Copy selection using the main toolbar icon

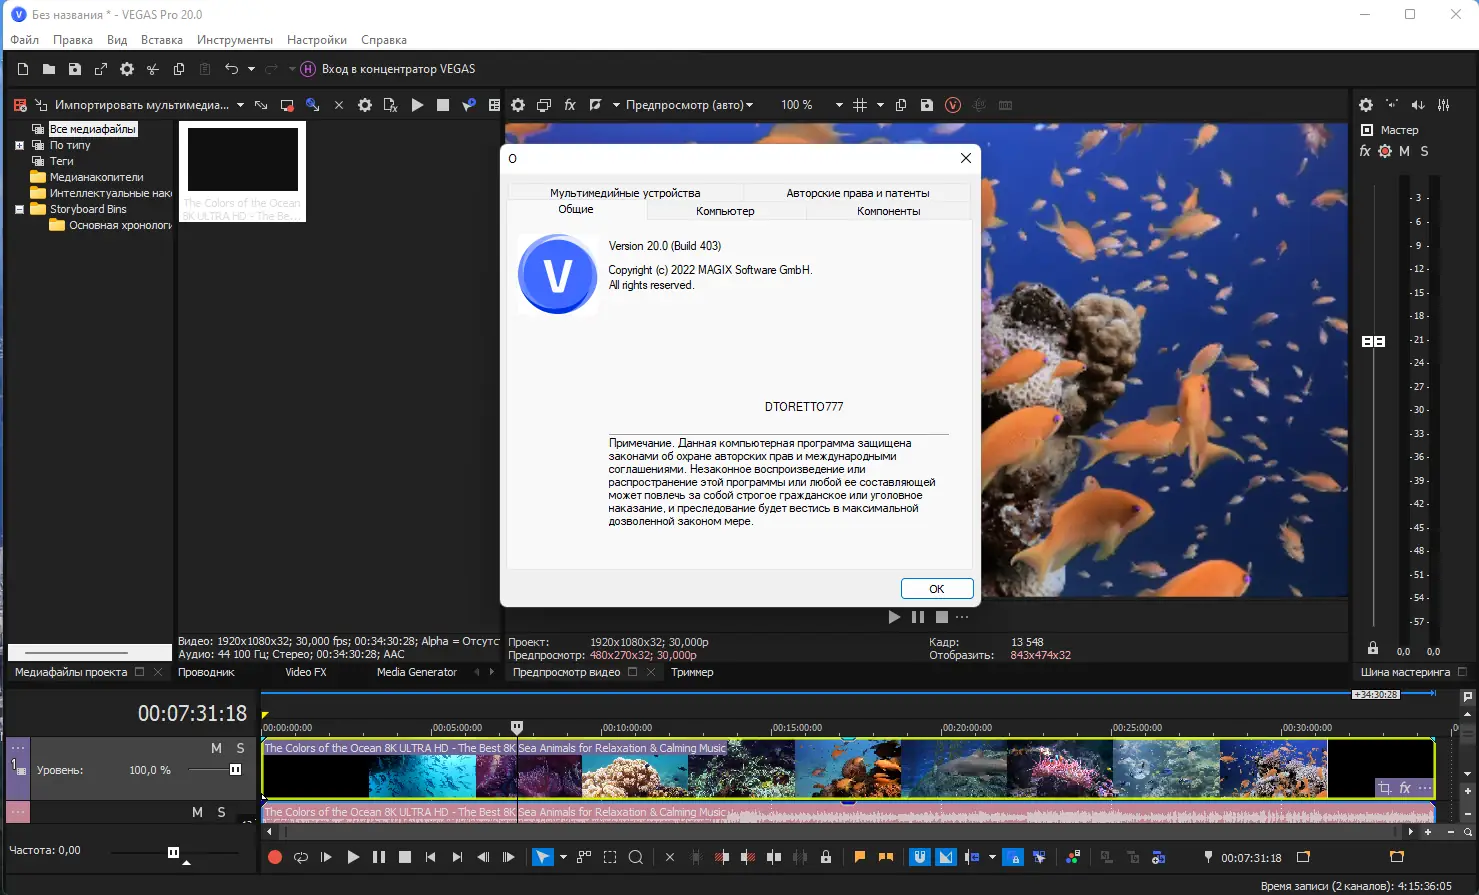178,69
